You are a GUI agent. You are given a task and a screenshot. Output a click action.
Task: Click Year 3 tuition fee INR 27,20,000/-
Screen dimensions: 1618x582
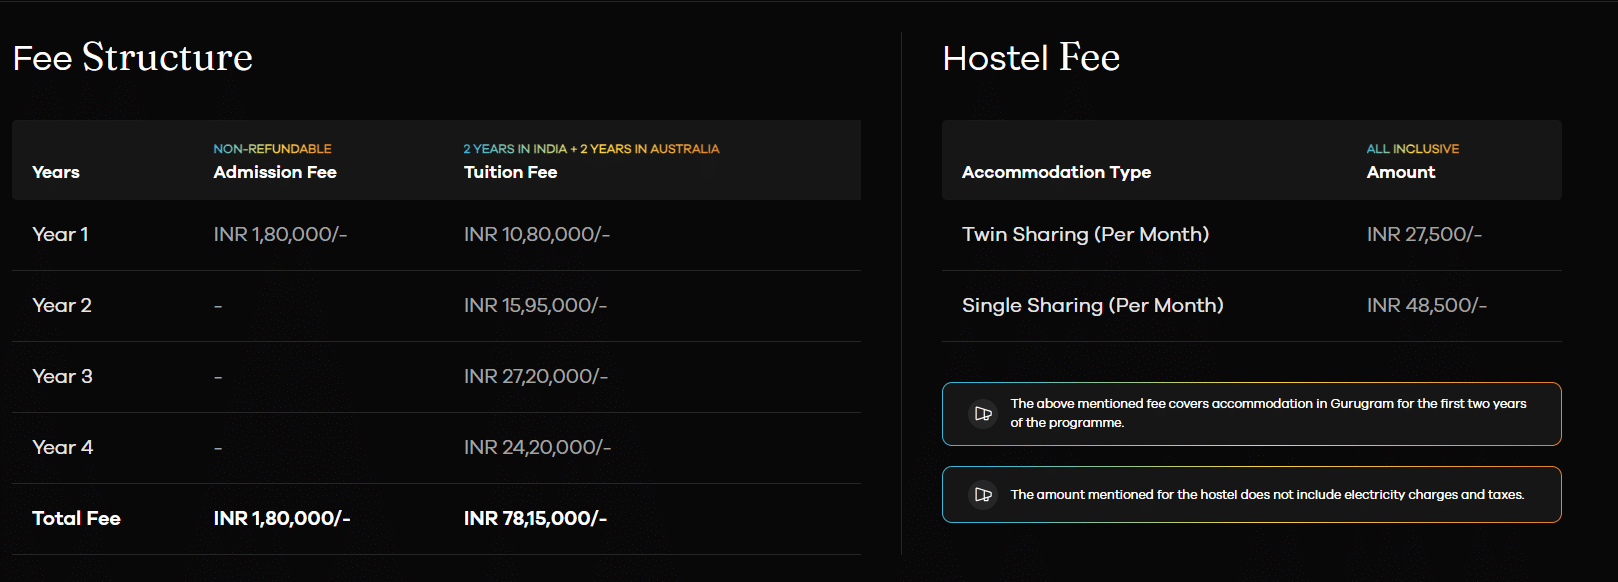click(x=536, y=376)
